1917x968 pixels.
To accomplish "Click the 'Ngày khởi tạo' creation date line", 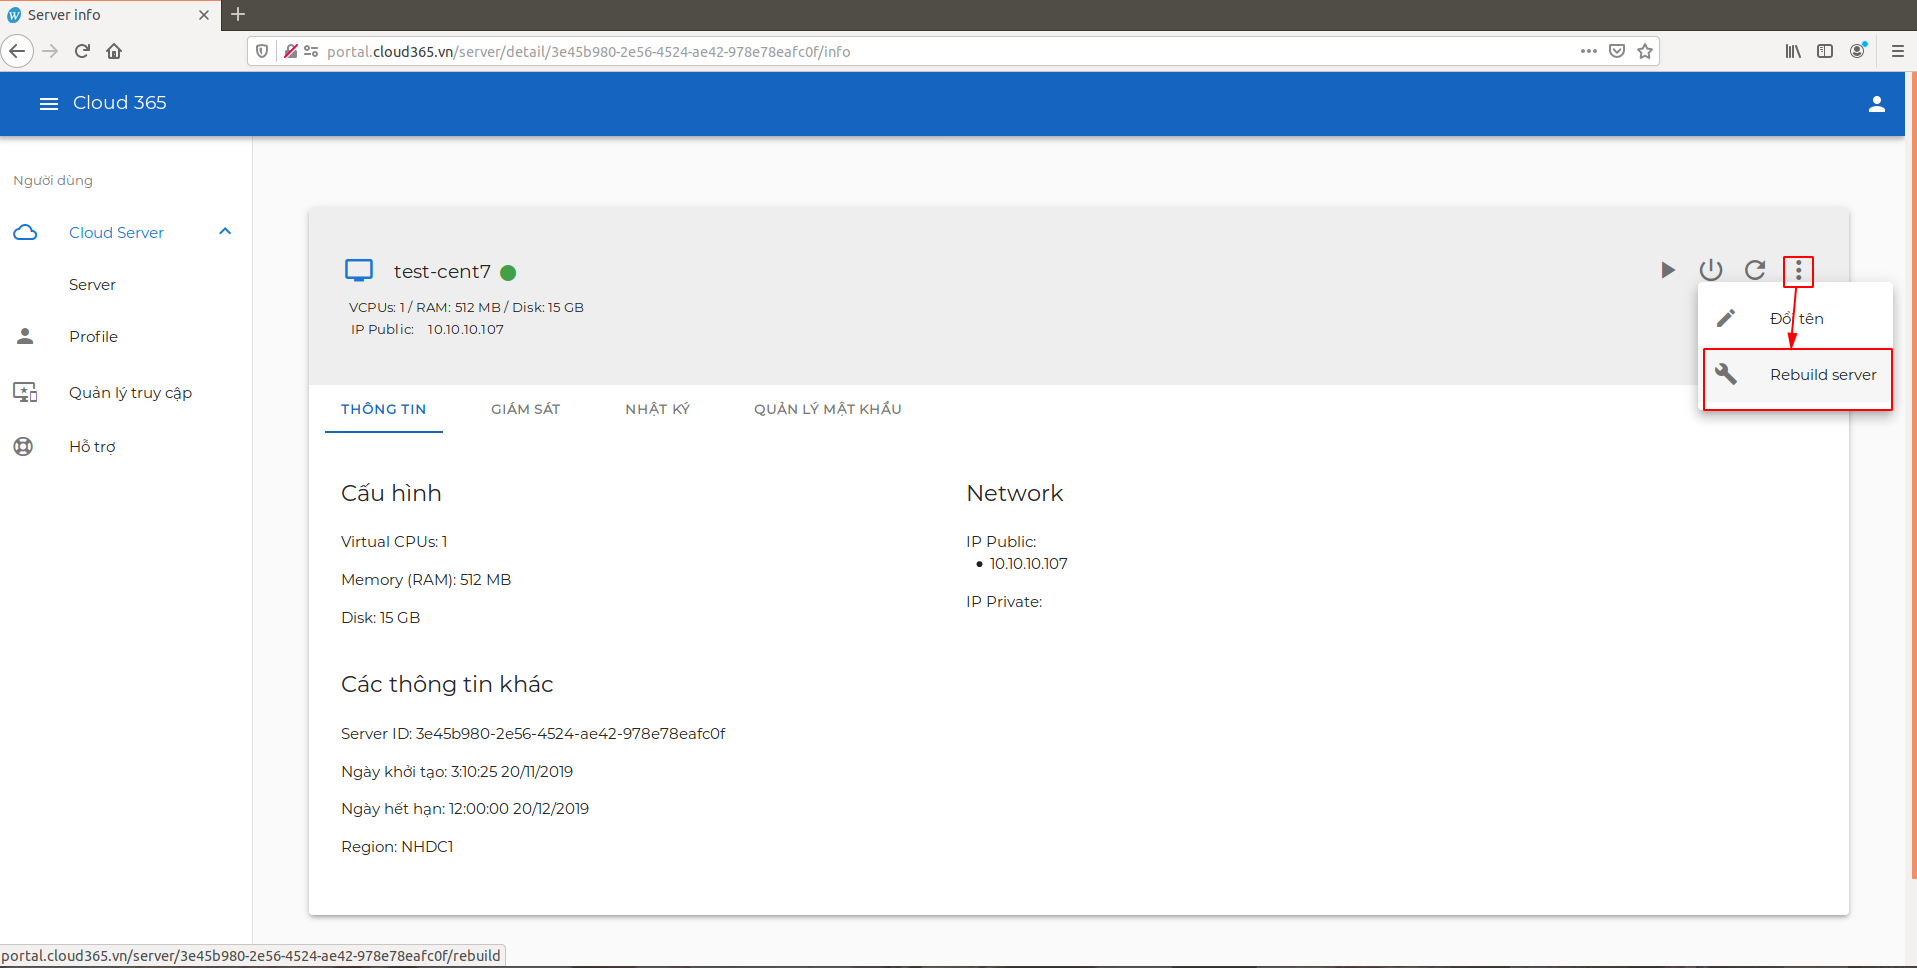I will coord(457,772).
